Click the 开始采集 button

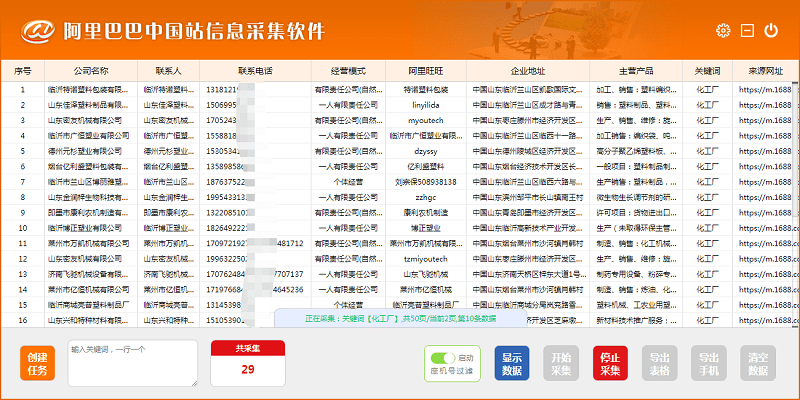(x=561, y=363)
